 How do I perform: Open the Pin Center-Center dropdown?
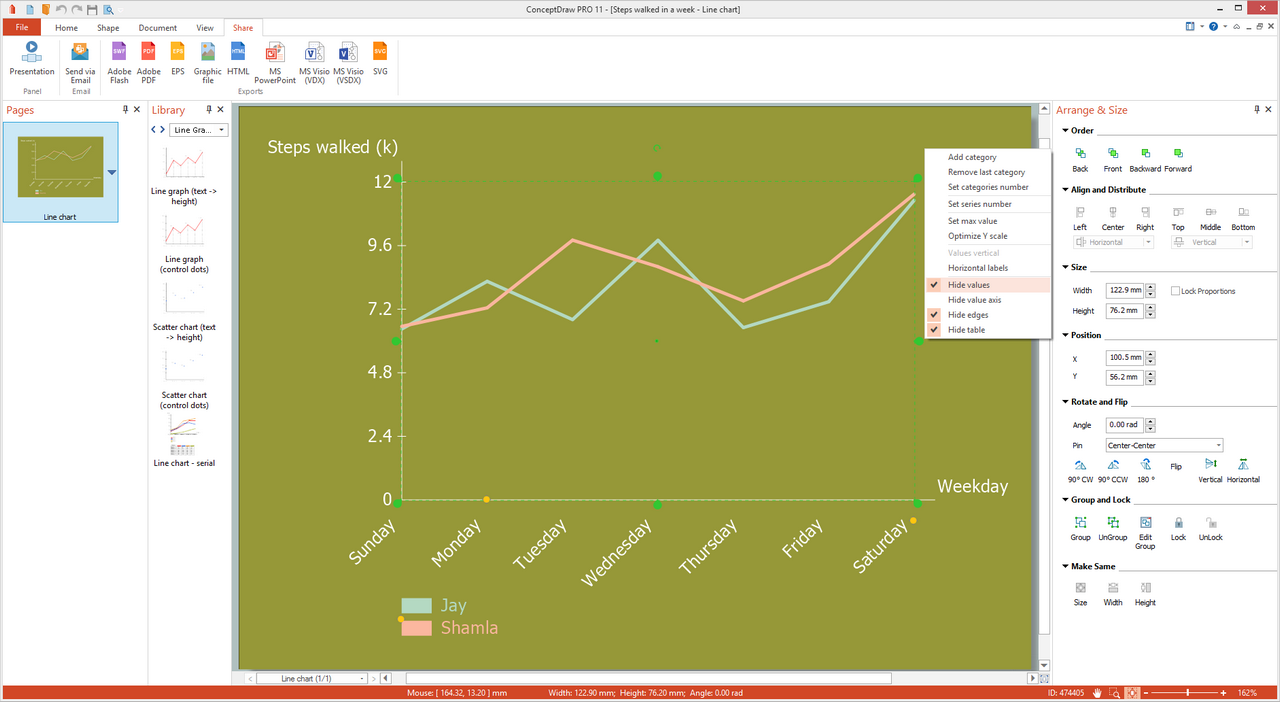[x=1164, y=445]
